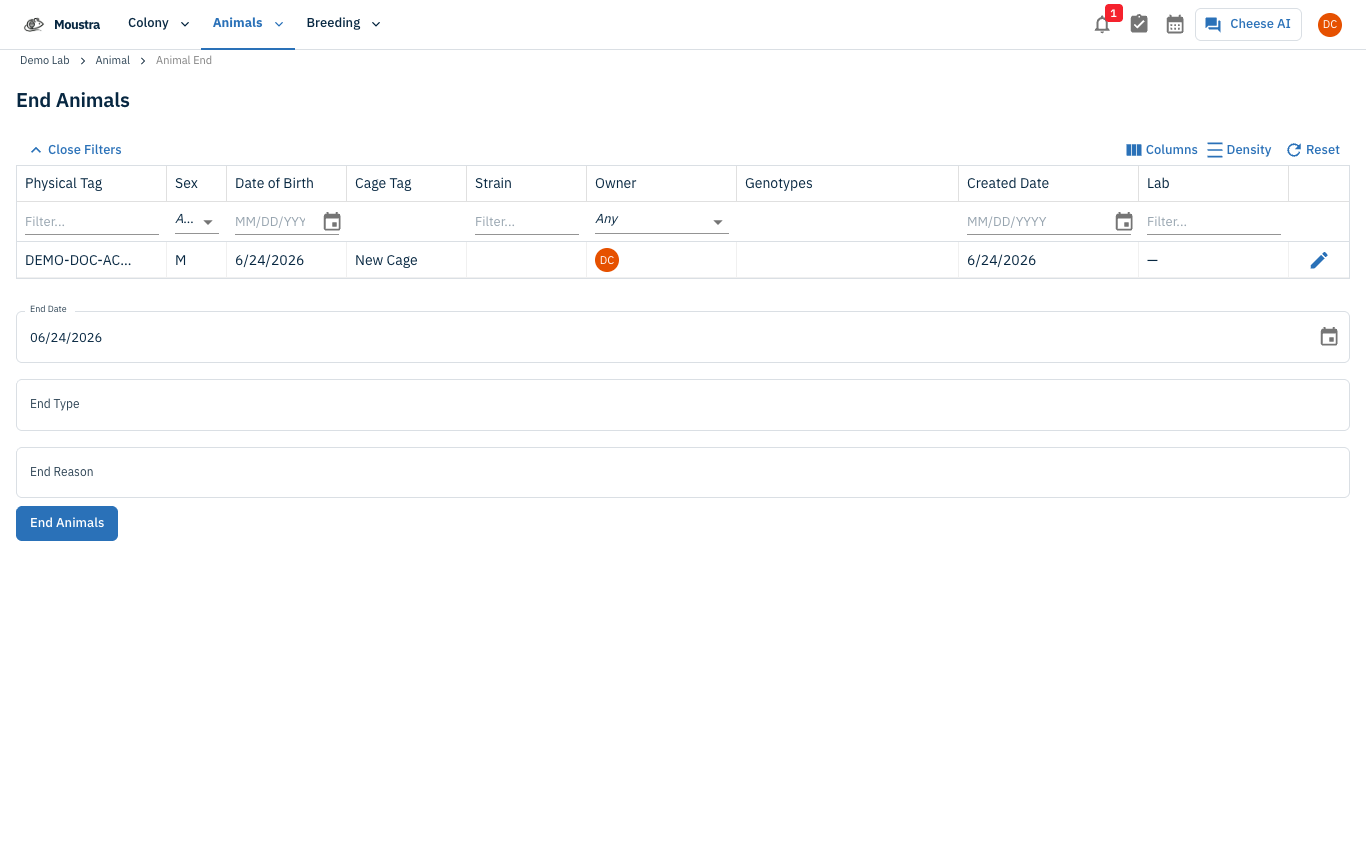Open the End Type dropdown field
This screenshot has height=854, width=1366.
683,405
